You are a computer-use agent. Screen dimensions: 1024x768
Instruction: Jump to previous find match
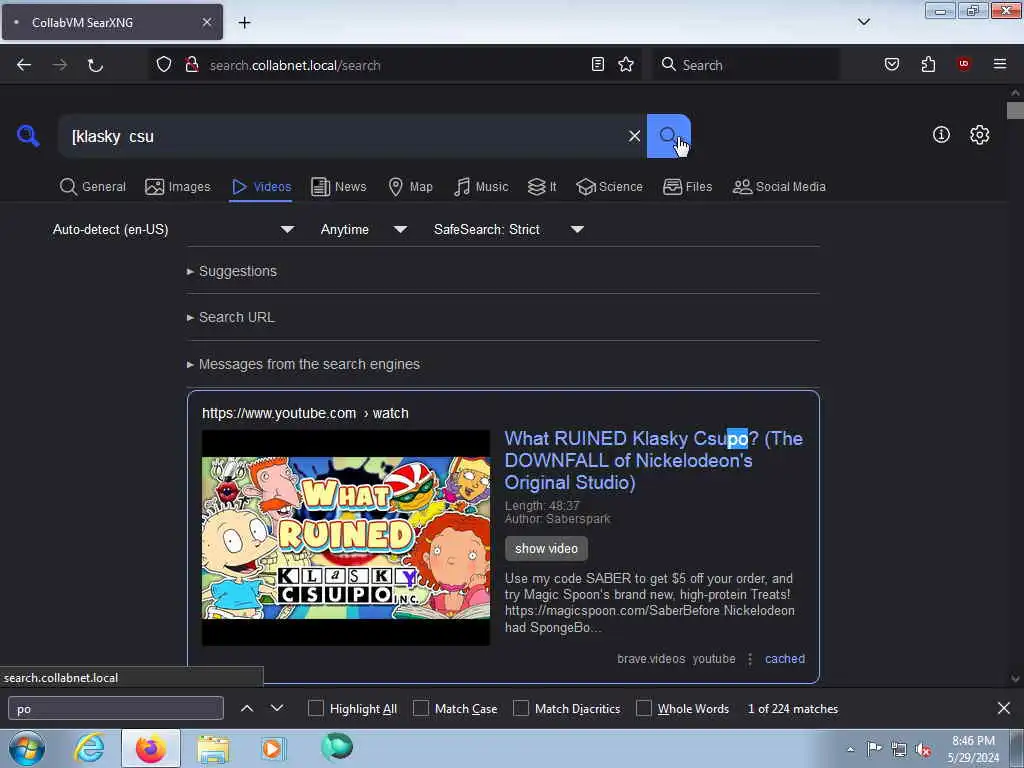pos(247,708)
